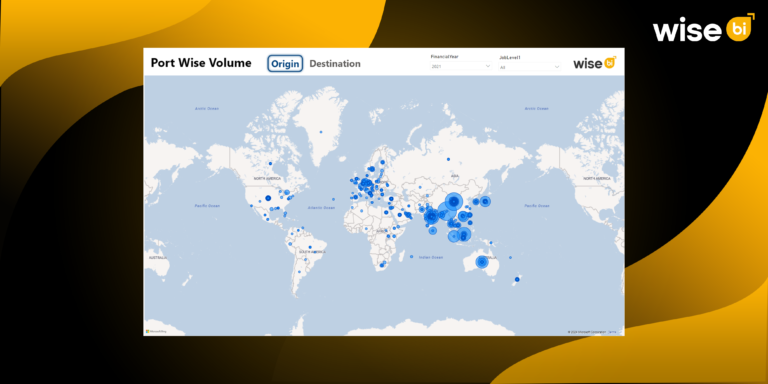Click the Microsoft Bing logo on the map
This screenshot has height=384, width=768.
pos(156,332)
